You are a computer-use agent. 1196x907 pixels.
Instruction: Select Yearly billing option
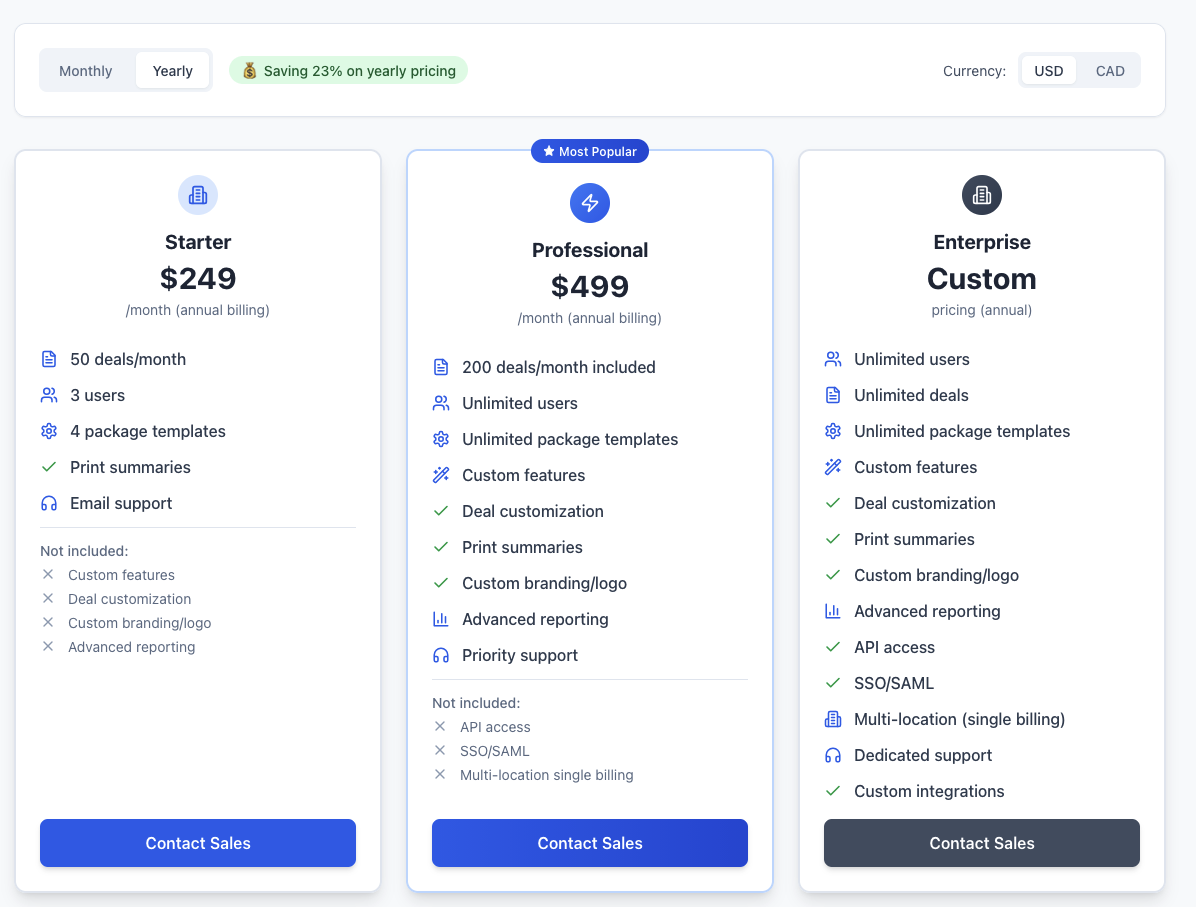point(172,70)
